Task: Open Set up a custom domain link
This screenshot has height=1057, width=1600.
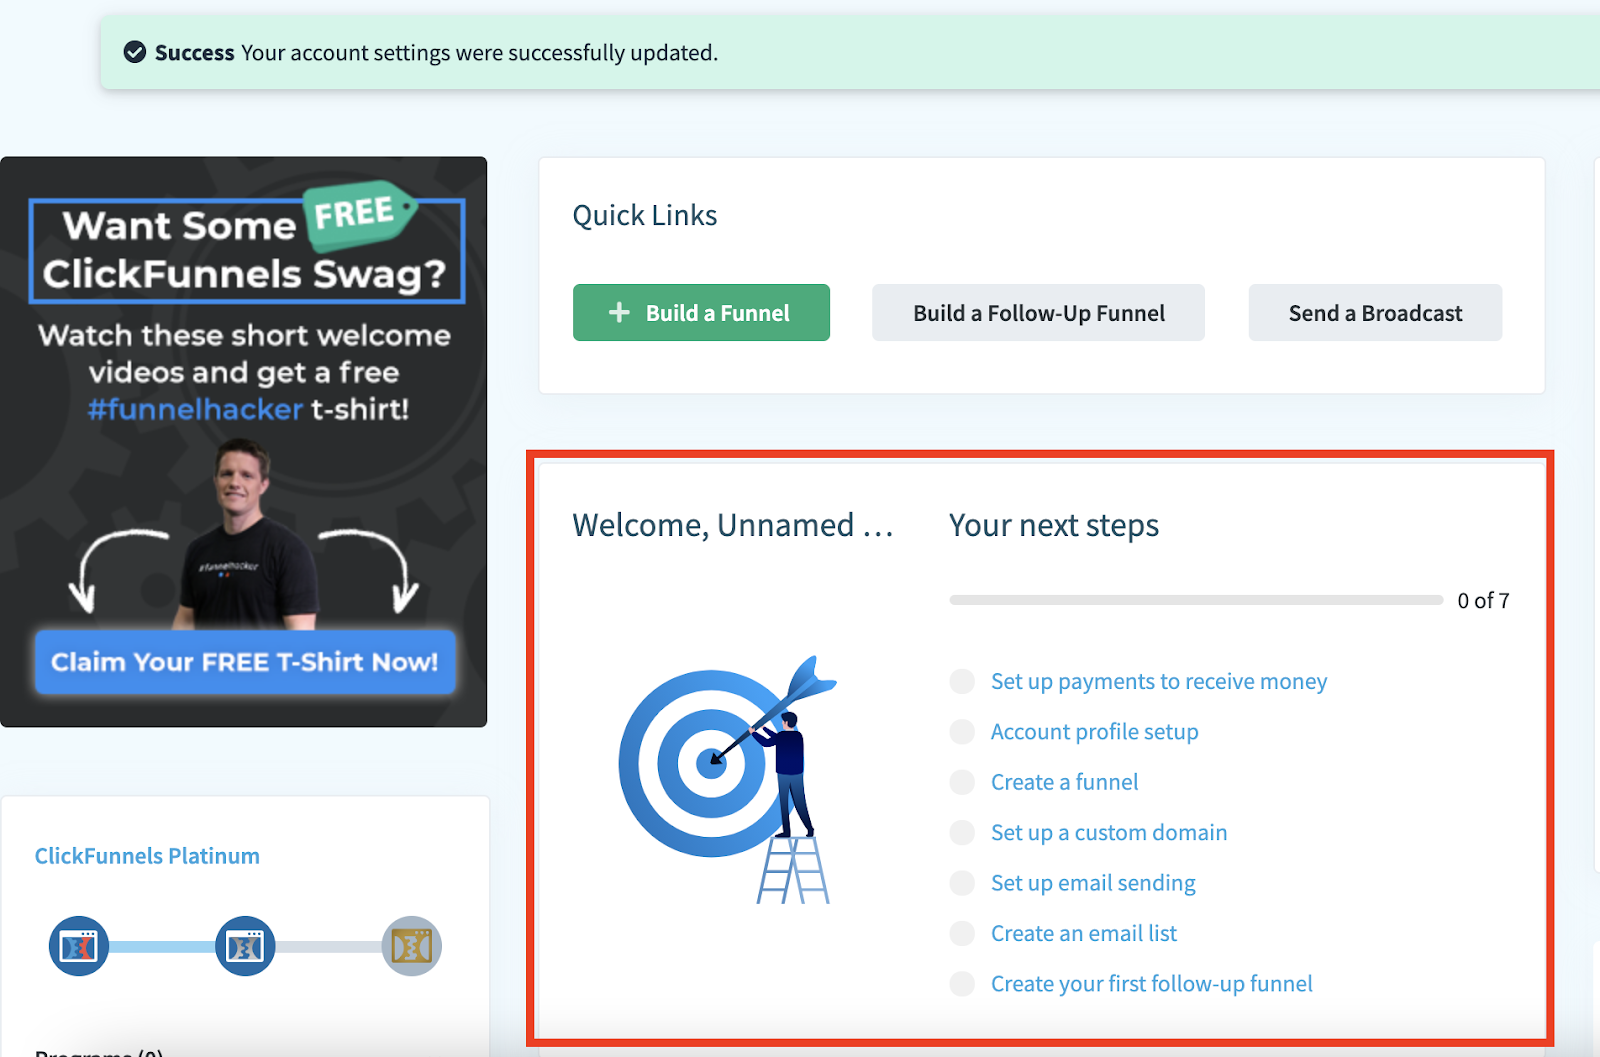Action: [1109, 832]
